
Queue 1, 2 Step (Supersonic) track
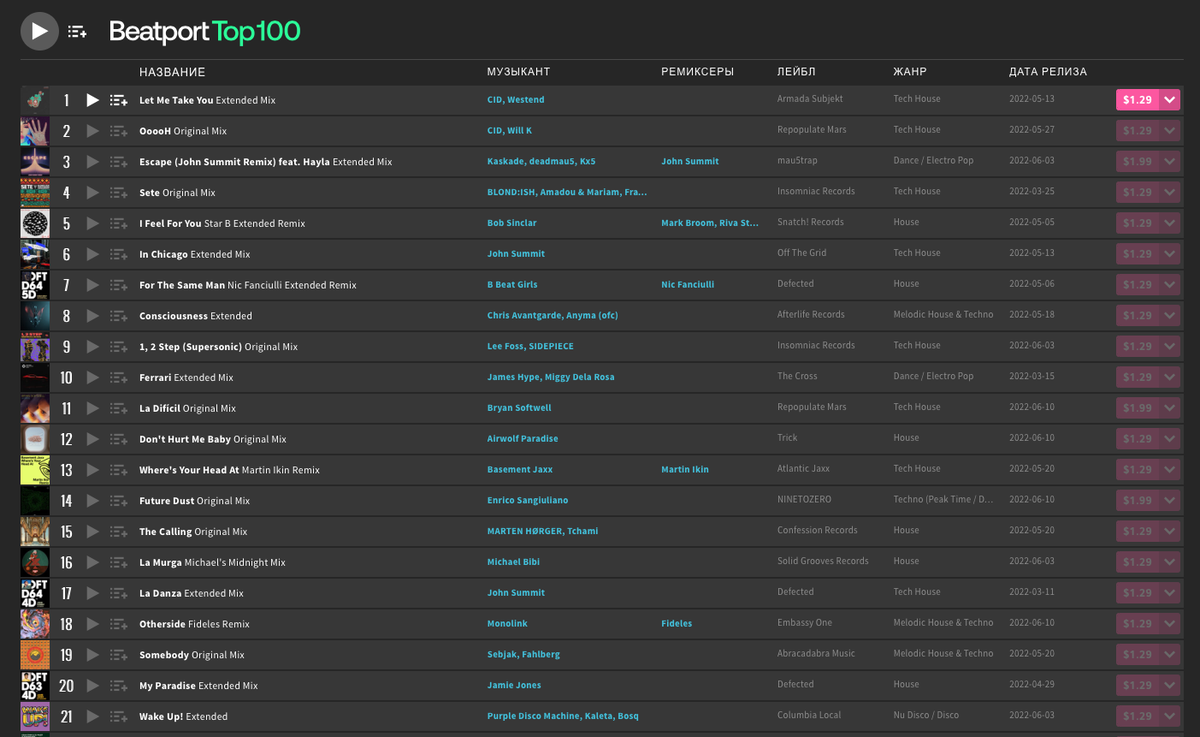[x=119, y=347]
